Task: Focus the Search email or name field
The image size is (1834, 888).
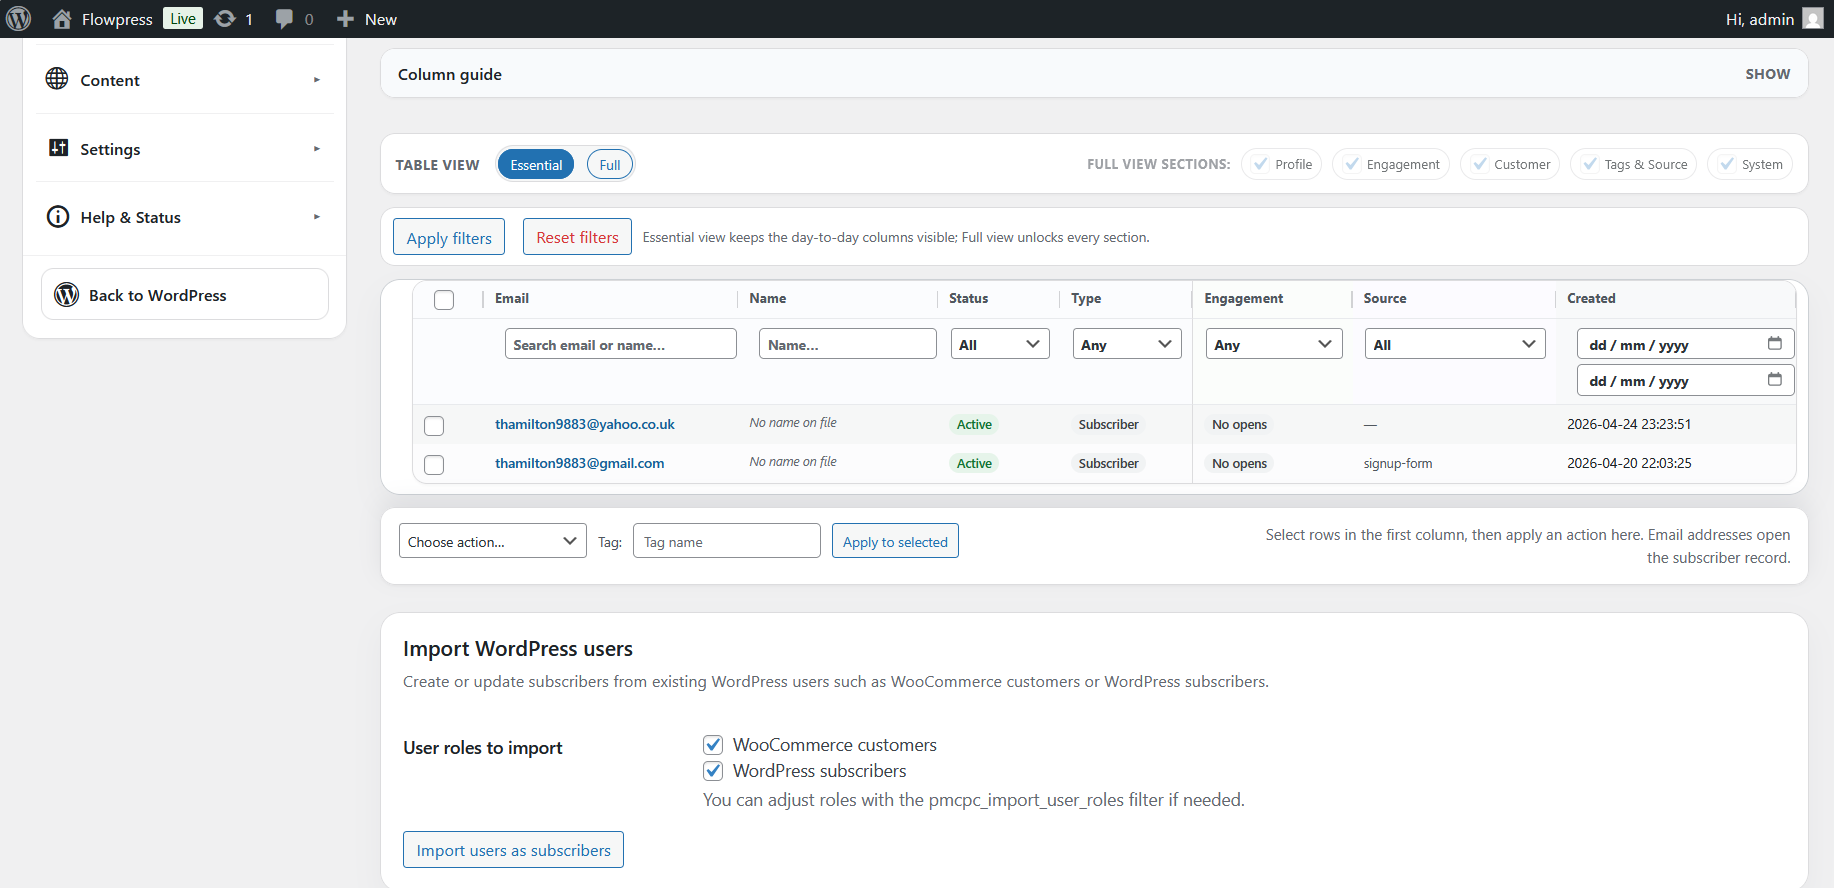Action: pos(621,344)
